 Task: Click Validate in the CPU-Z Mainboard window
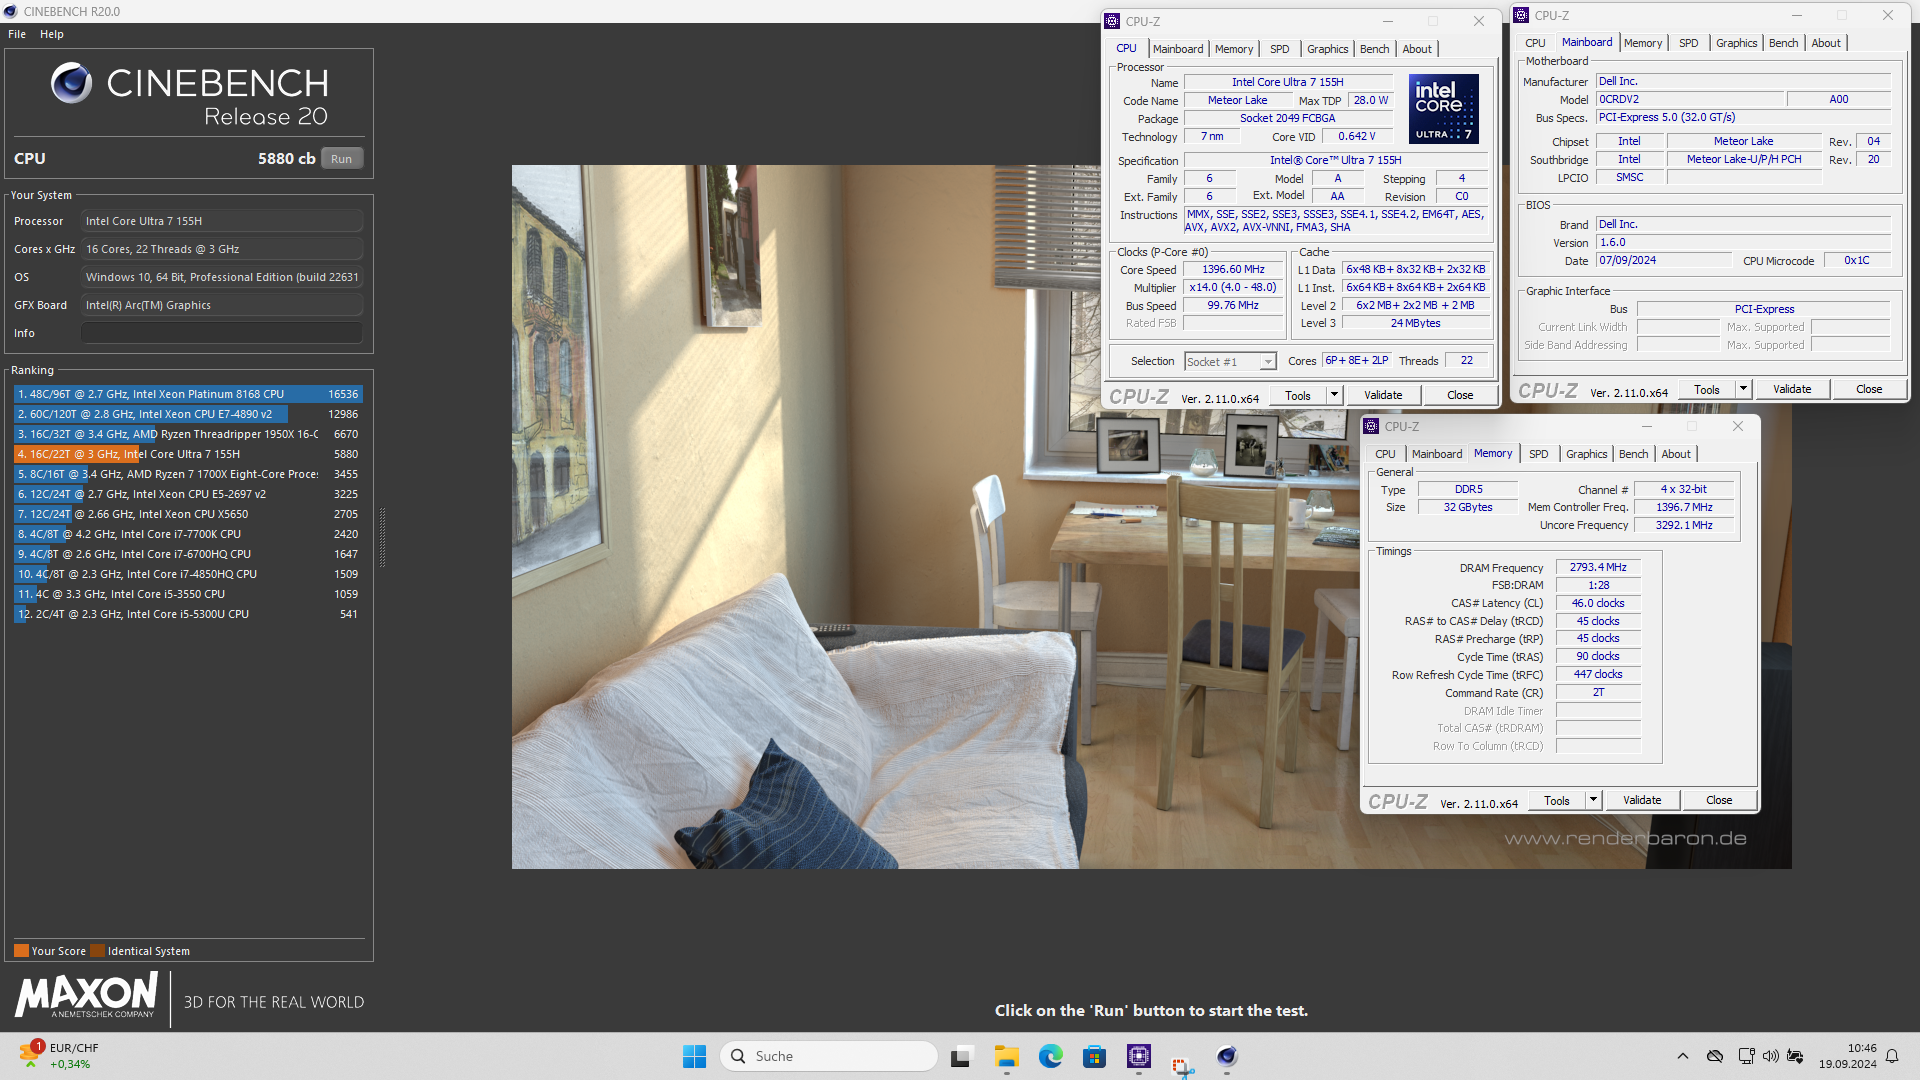[1792, 389]
